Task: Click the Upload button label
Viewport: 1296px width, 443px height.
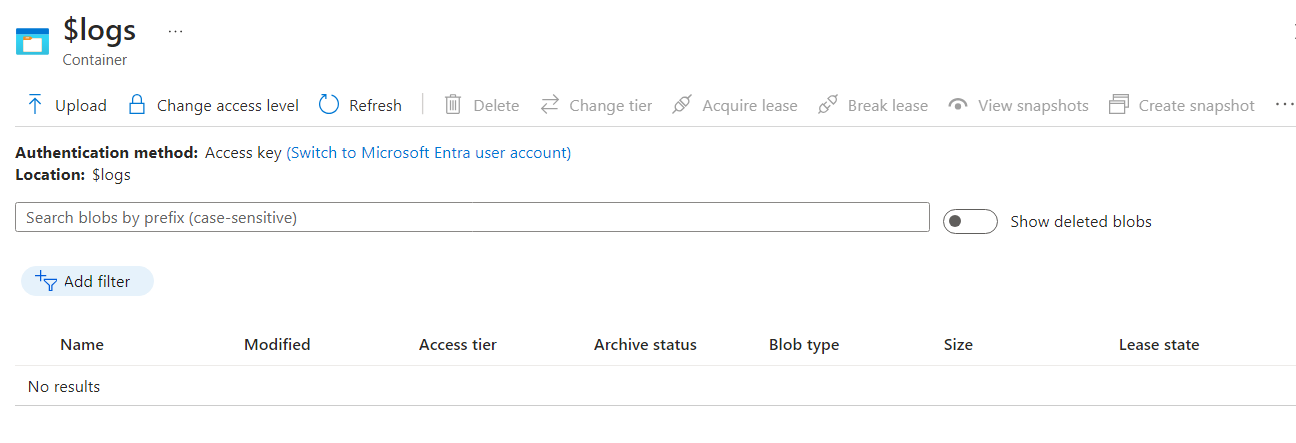Action: 81,106
